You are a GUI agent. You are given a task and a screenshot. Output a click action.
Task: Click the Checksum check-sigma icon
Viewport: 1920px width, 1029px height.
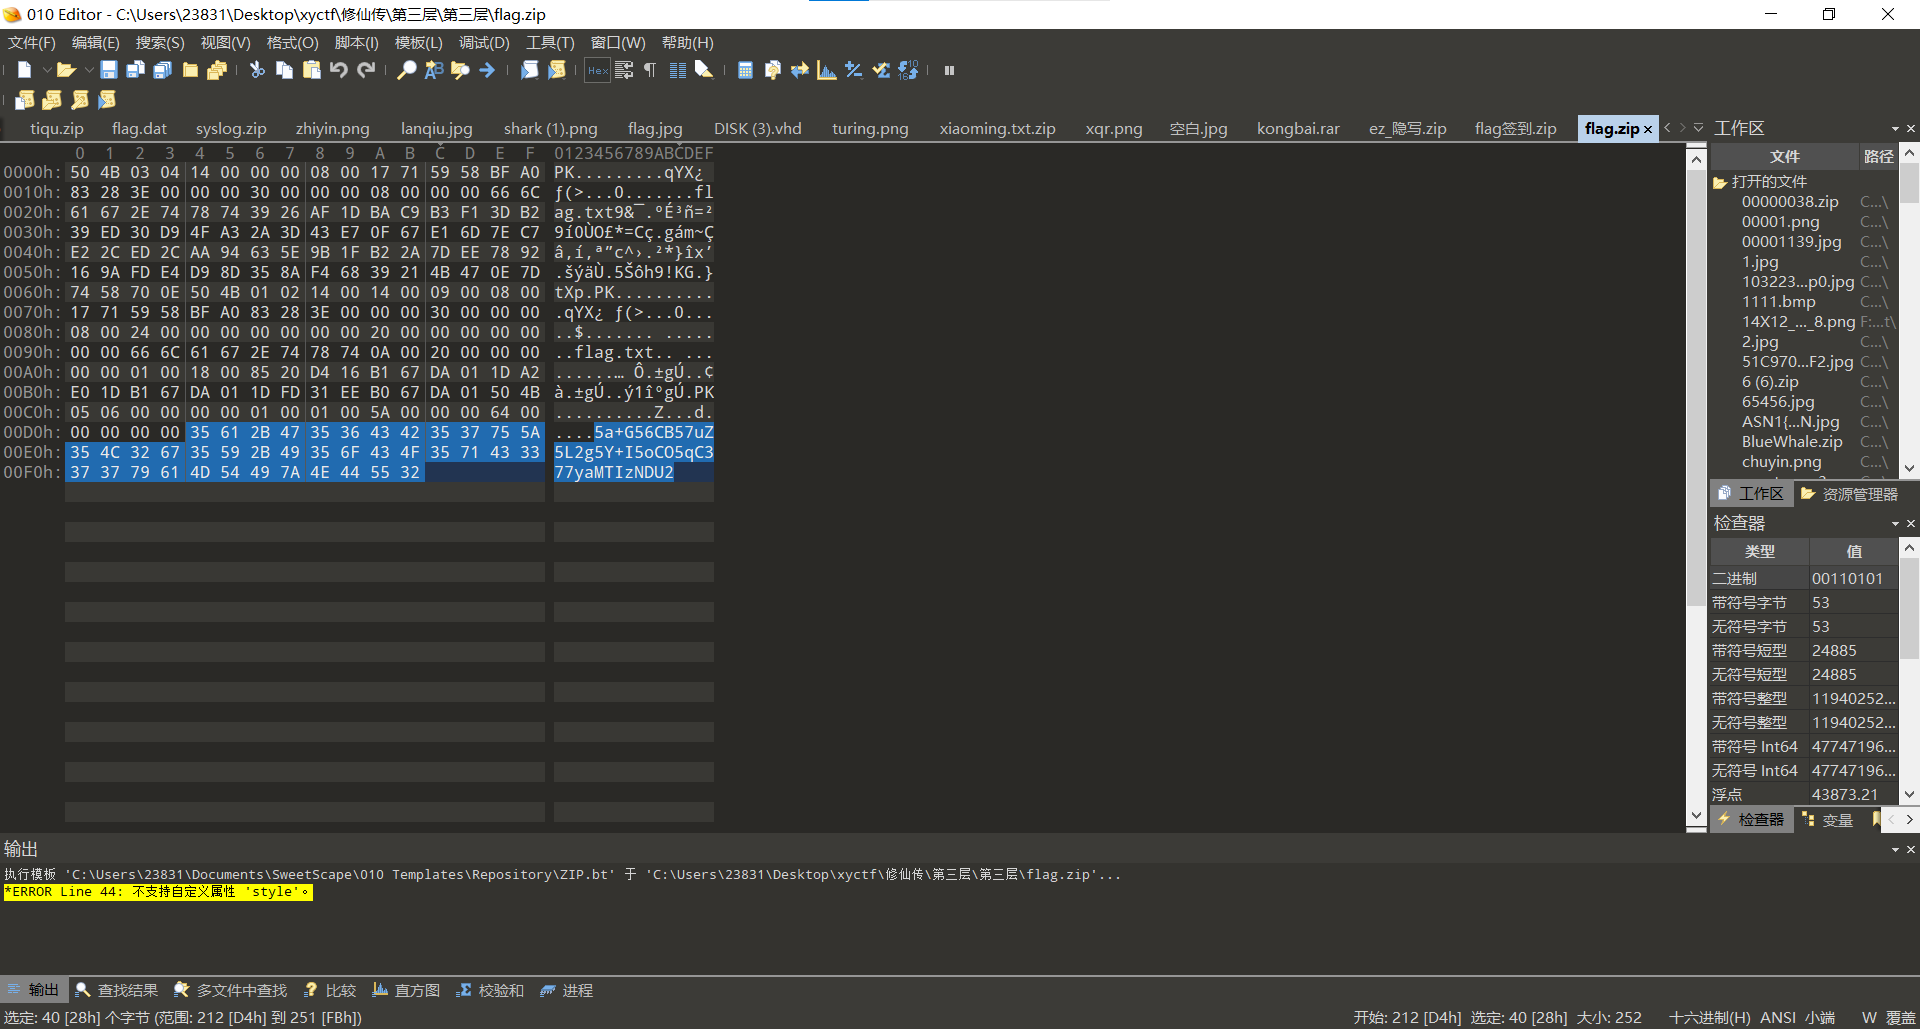[880, 70]
